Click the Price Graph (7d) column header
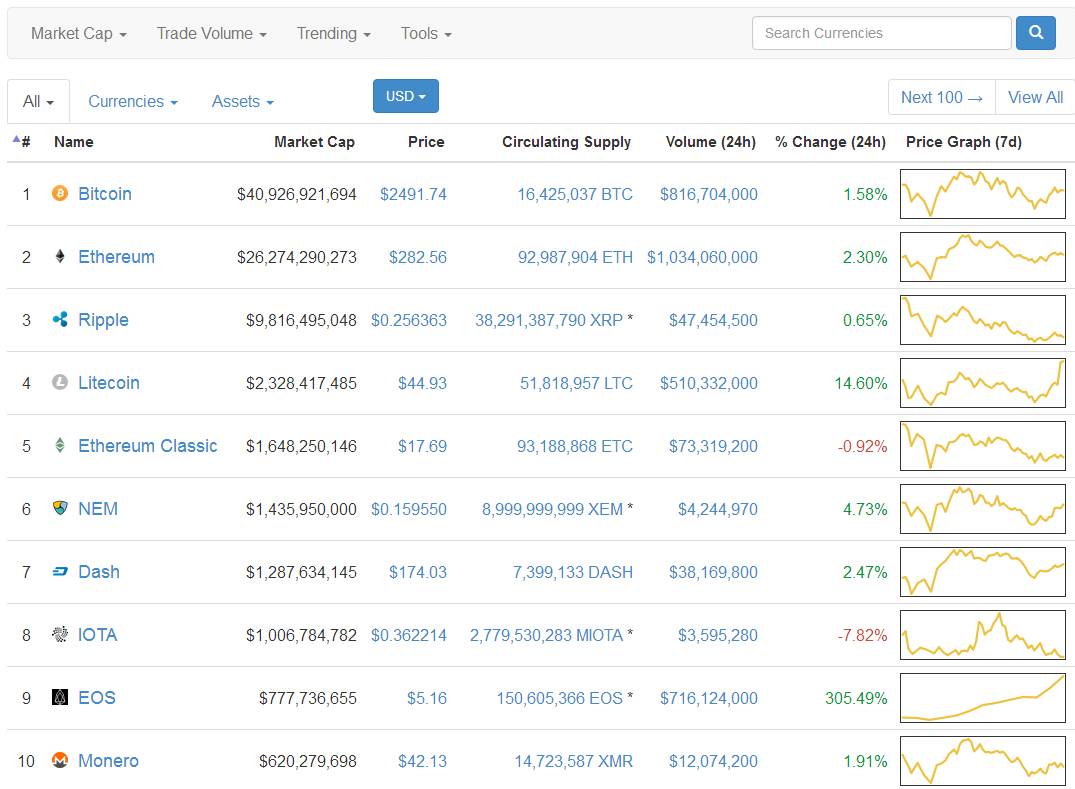This screenshot has height=789, width=1075. click(964, 142)
